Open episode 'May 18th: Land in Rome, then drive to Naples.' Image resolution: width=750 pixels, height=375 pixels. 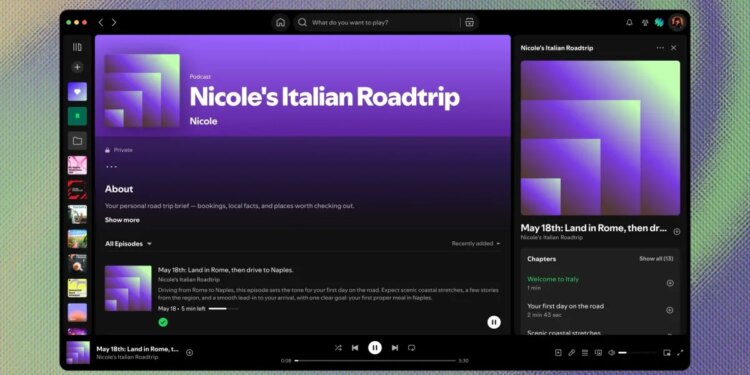(x=226, y=270)
